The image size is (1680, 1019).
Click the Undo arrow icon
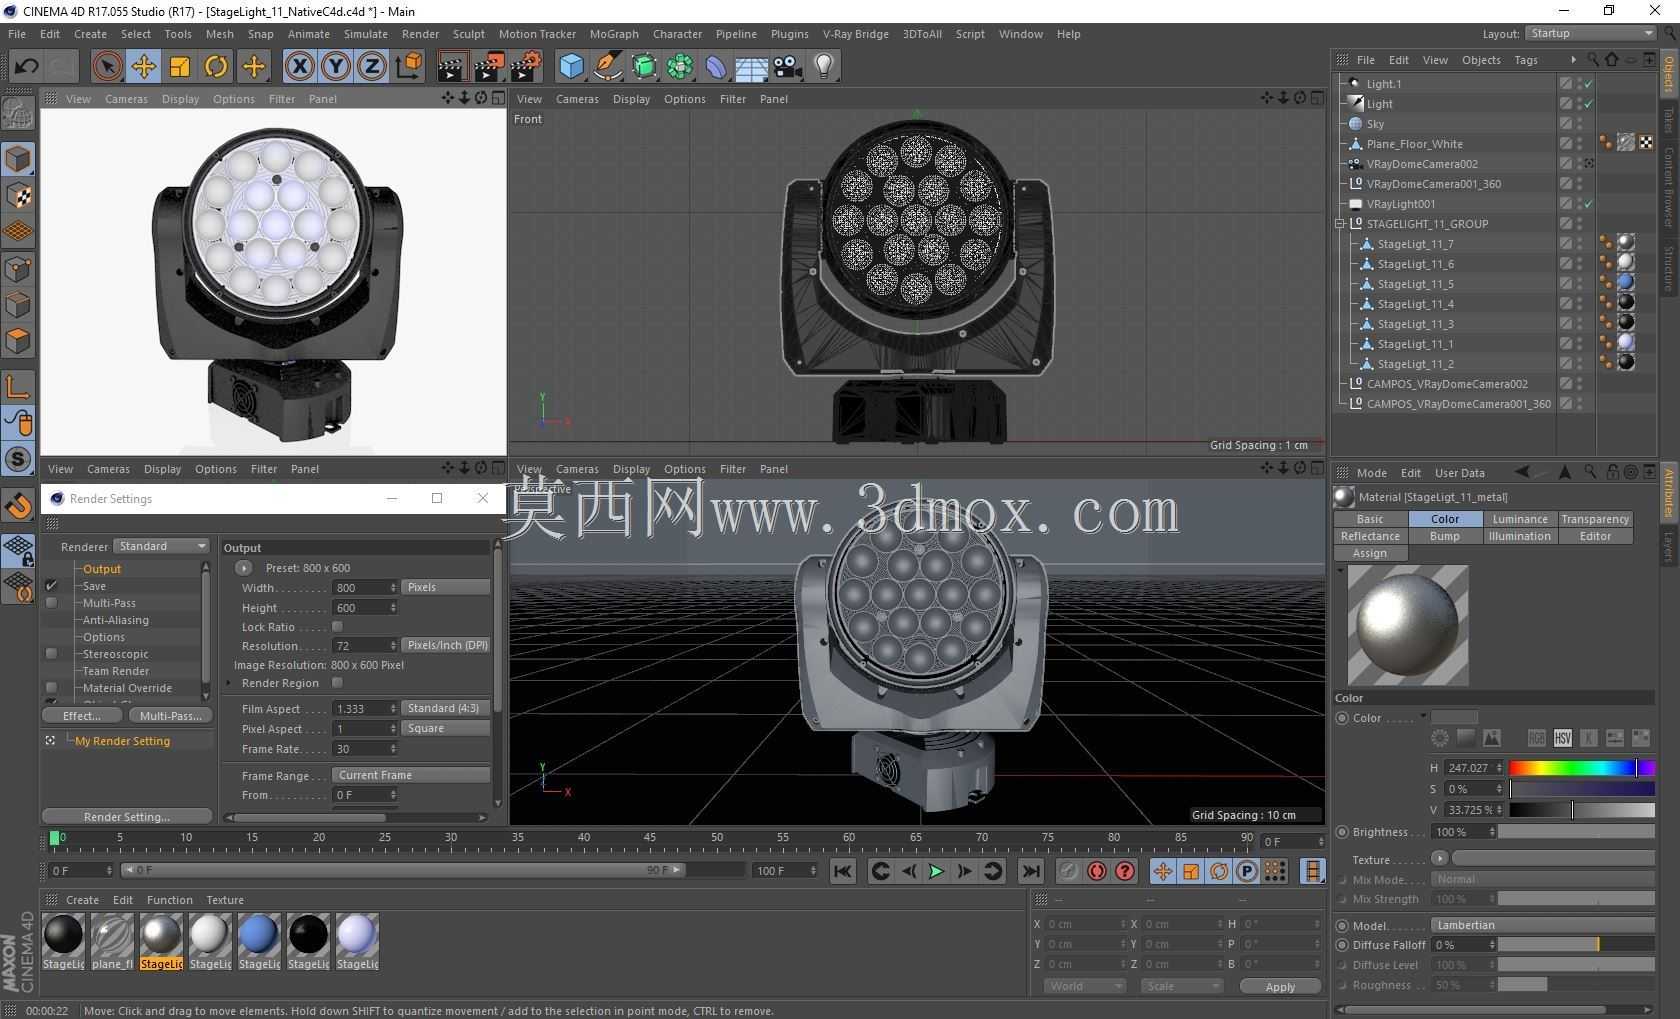26,67
